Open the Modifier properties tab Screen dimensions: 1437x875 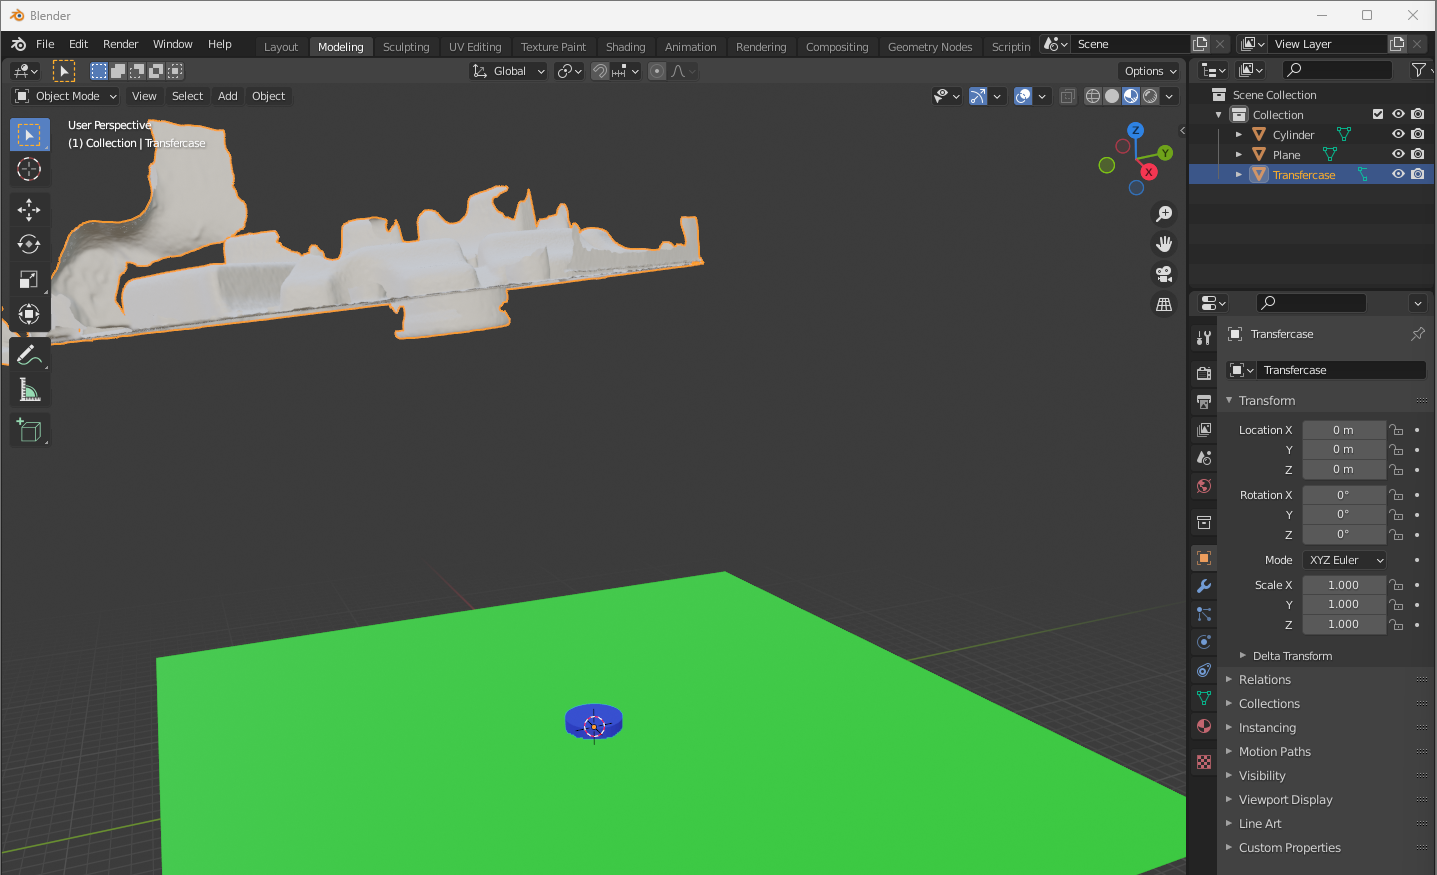coord(1204,586)
